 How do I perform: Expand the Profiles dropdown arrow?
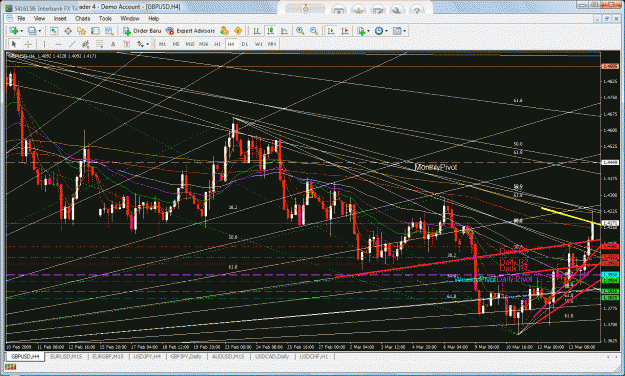click(39, 31)
